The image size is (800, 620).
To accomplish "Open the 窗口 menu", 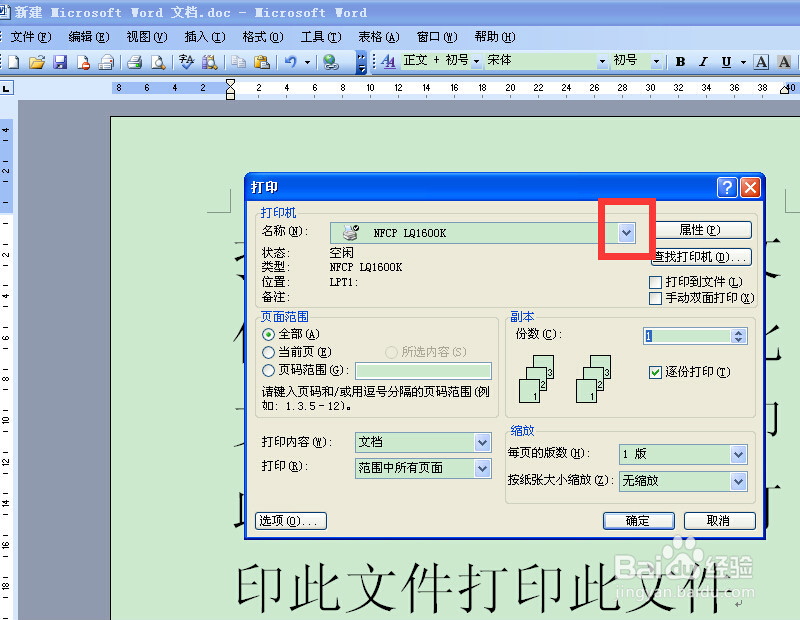I will pos(437,37).
